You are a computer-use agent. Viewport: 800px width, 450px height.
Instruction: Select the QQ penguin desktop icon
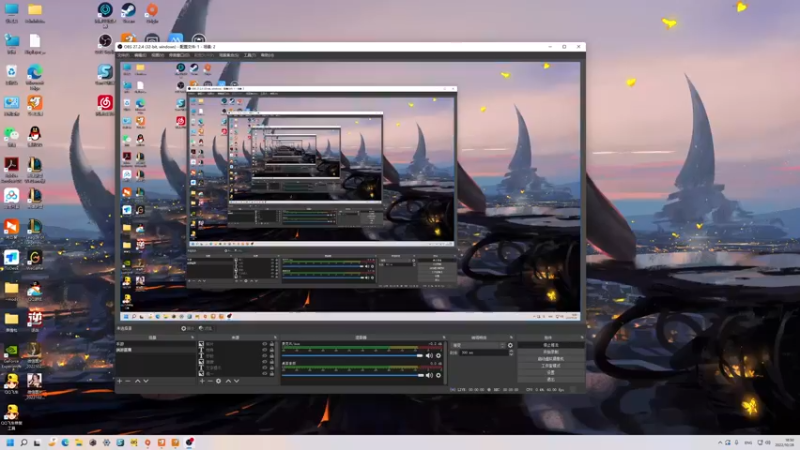(35, 136)
